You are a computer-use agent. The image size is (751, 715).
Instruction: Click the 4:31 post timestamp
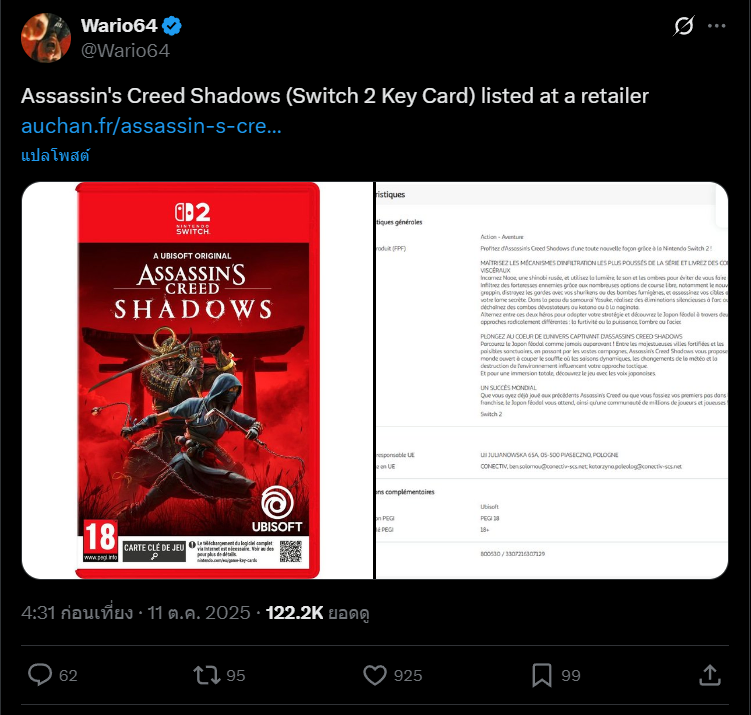(136, 613)
